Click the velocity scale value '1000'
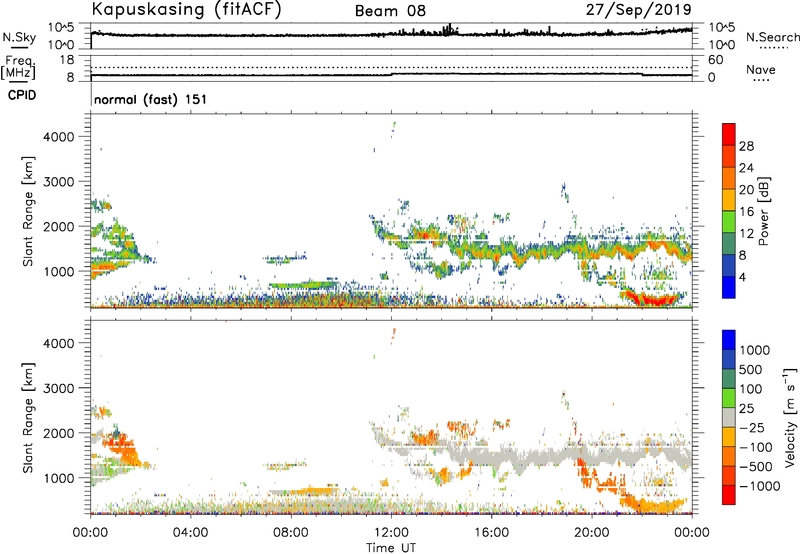 (755, 350)
